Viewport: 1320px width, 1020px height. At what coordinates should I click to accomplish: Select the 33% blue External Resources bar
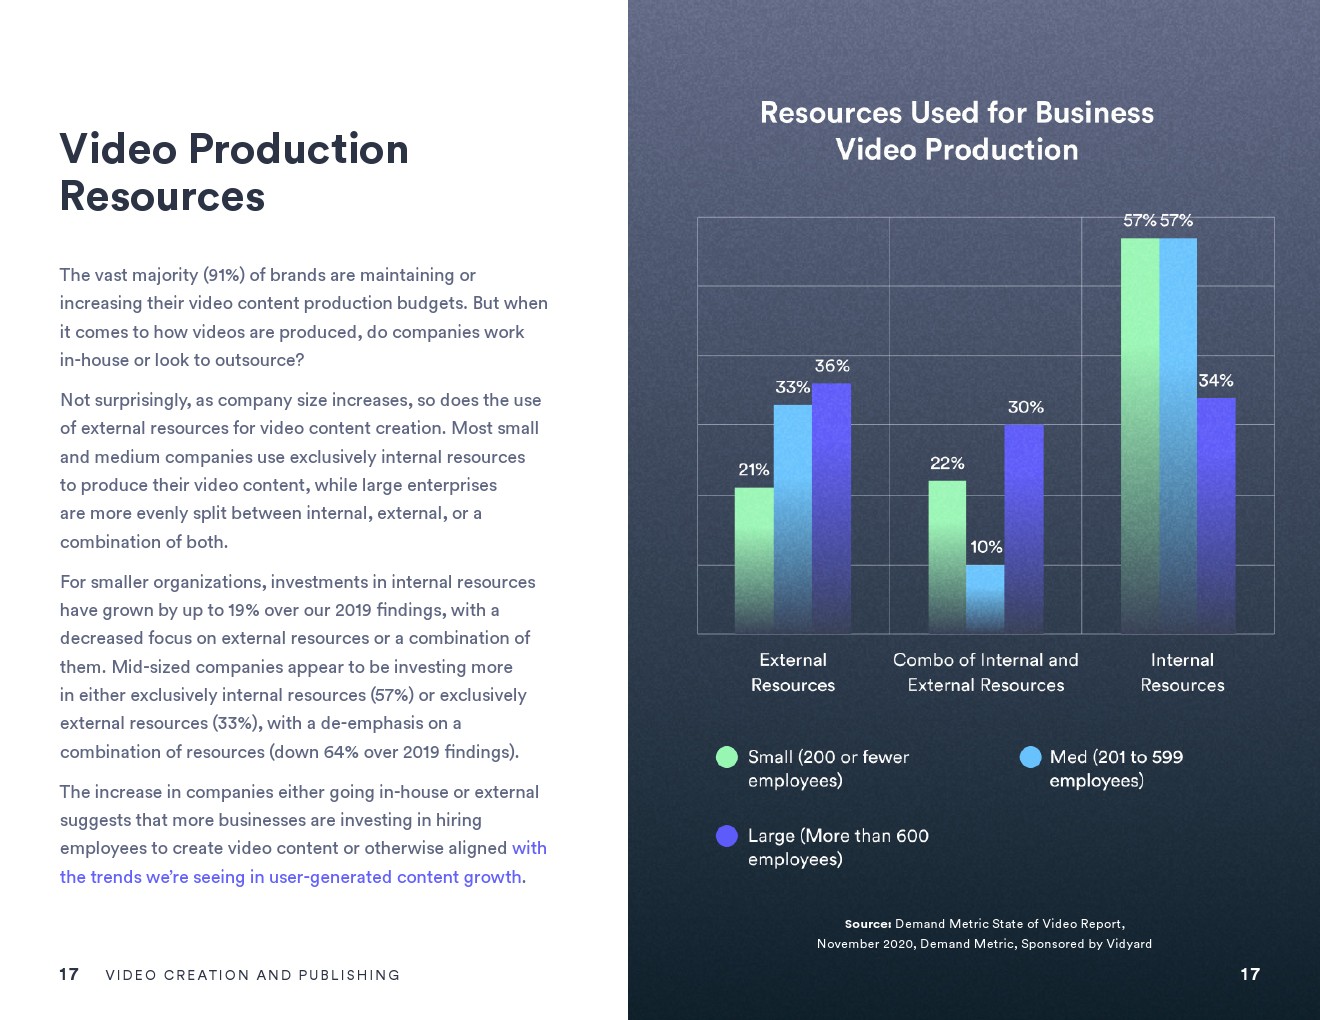[792, 518]
